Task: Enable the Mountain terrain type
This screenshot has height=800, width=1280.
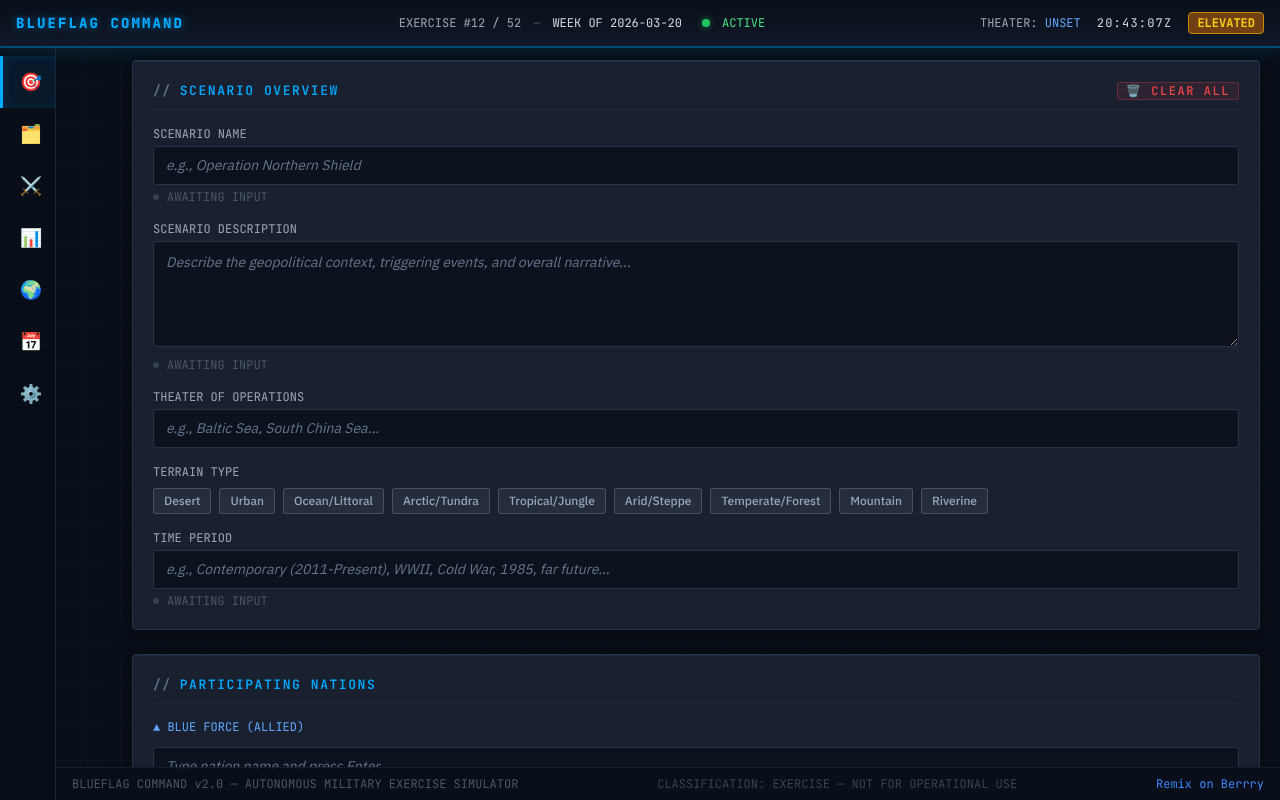Action: [875, 500]
